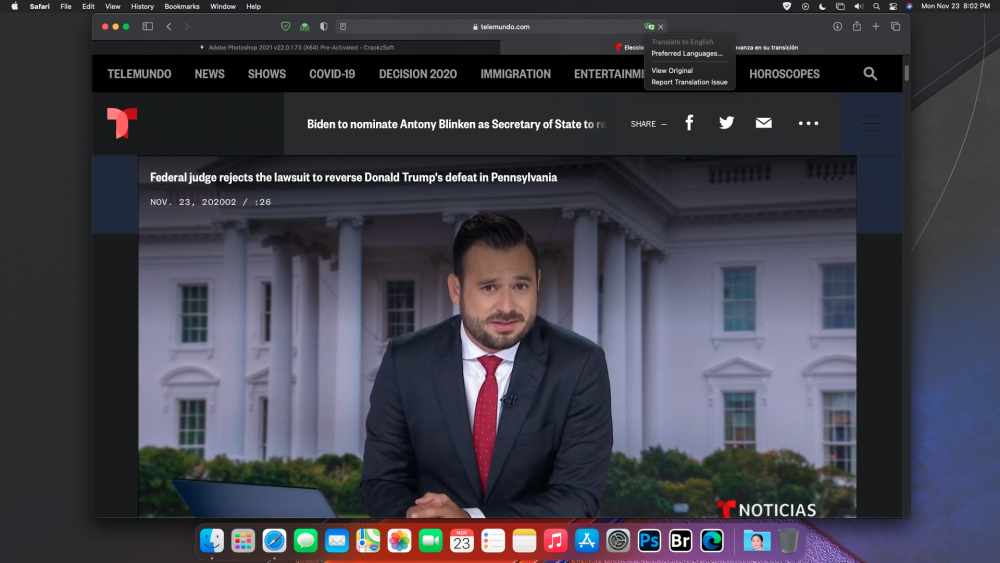Open the History menu

pyautogui.click(x=142, y=6)
